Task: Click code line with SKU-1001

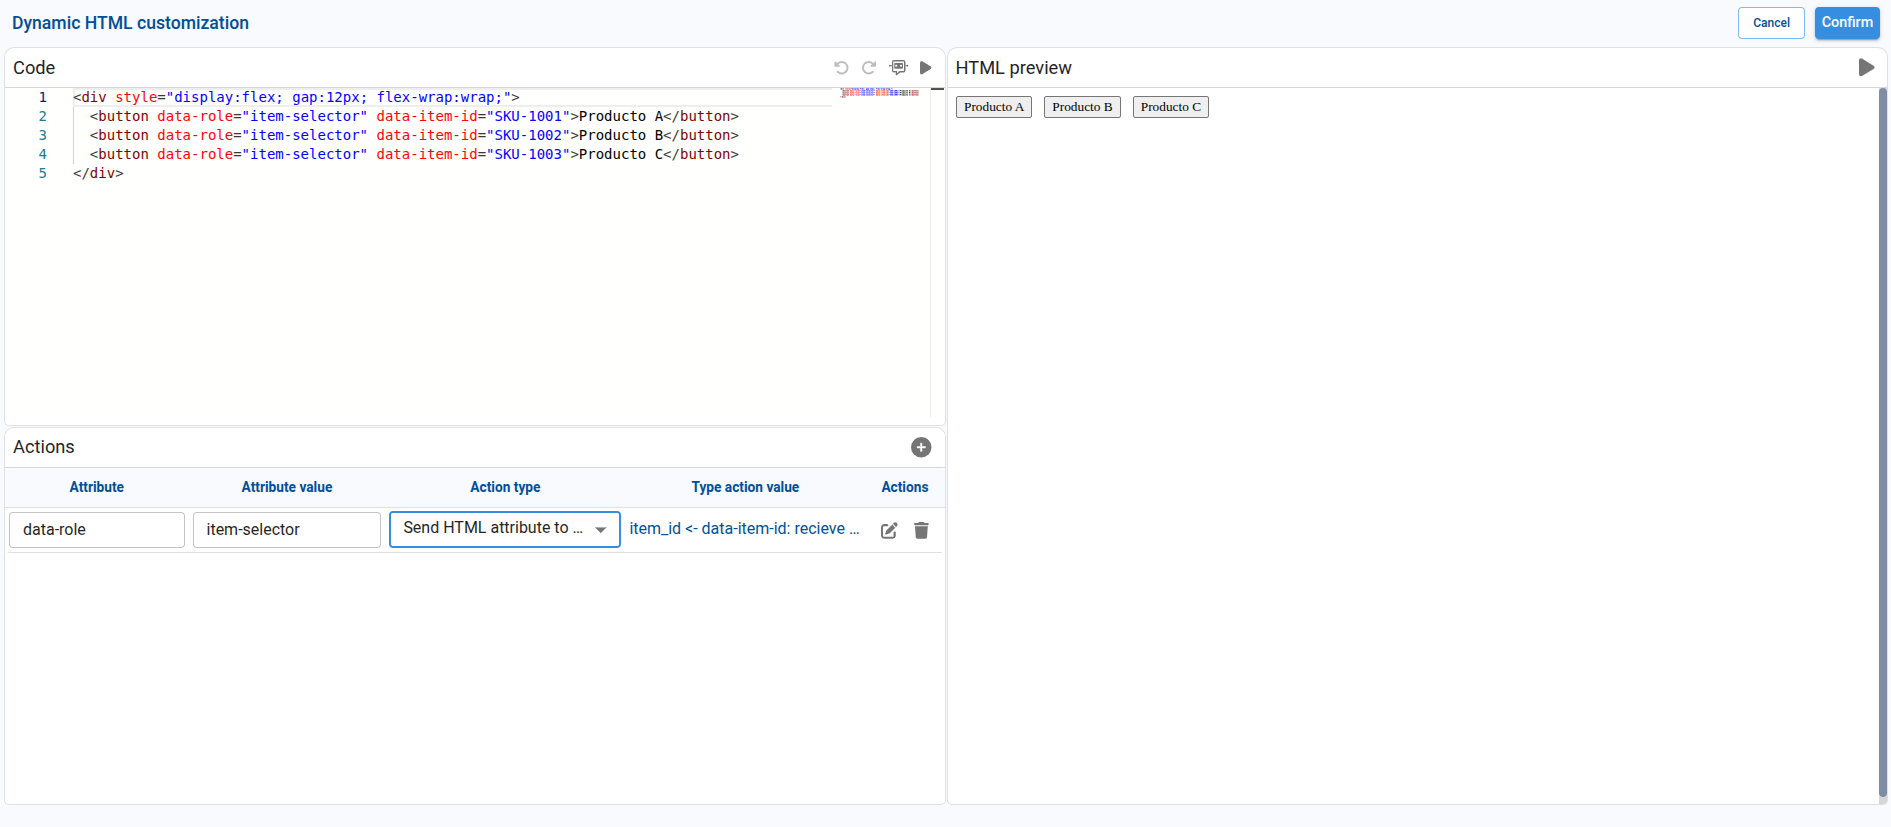Action: point(414,116)
